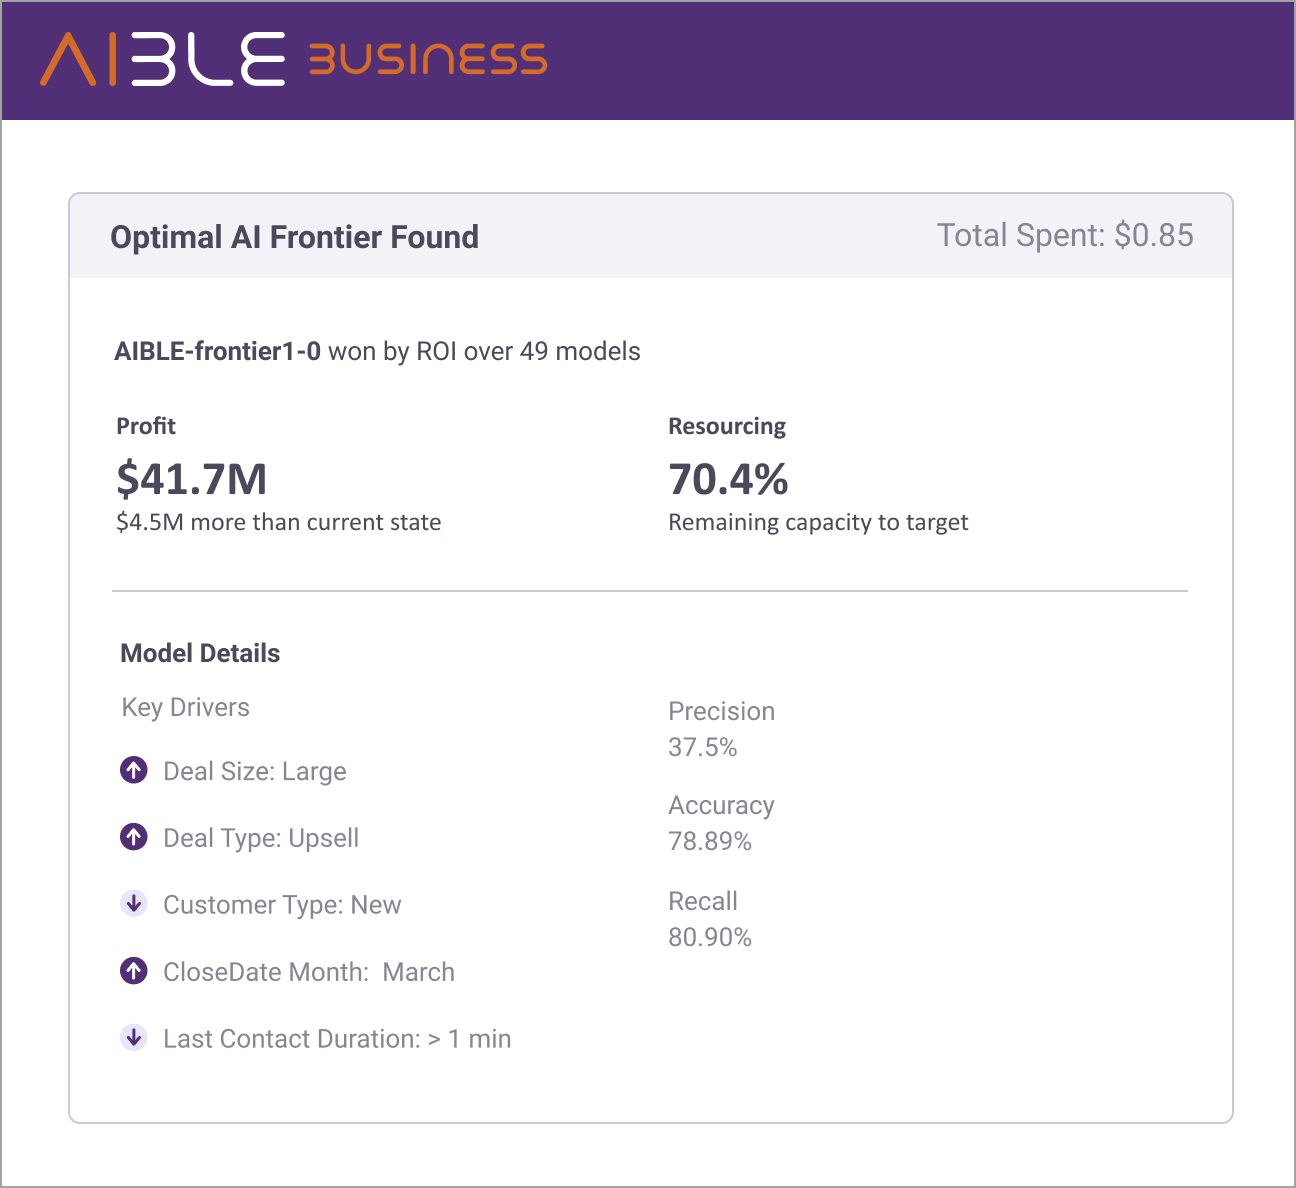
Task: Click the up arrow beside Deal Size: Large
Action: 134,770
